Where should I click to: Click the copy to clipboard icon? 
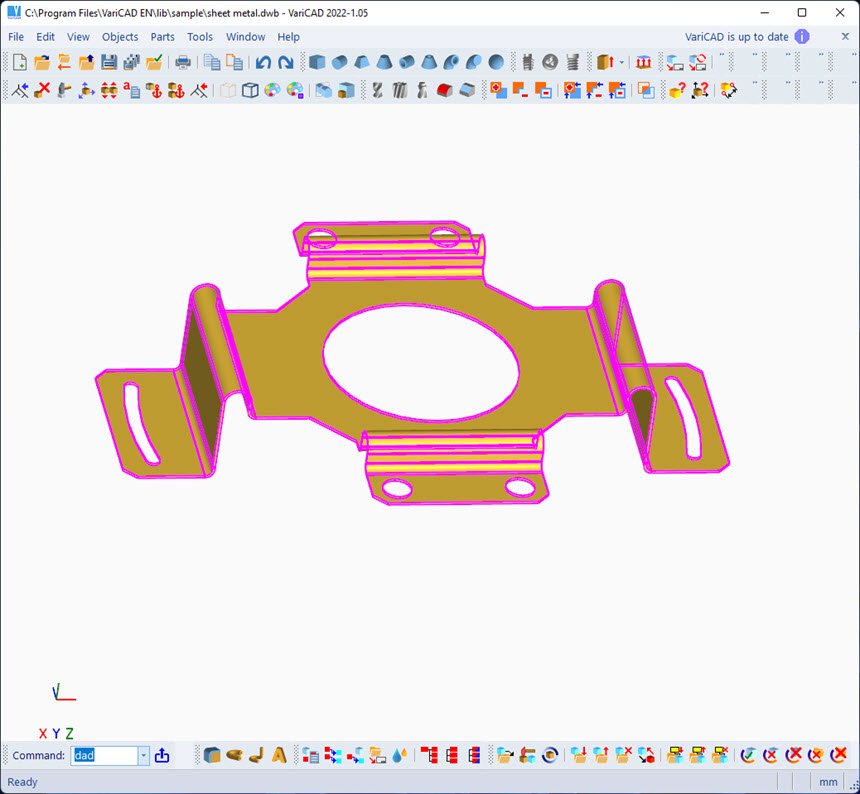[x=212, y=62]
